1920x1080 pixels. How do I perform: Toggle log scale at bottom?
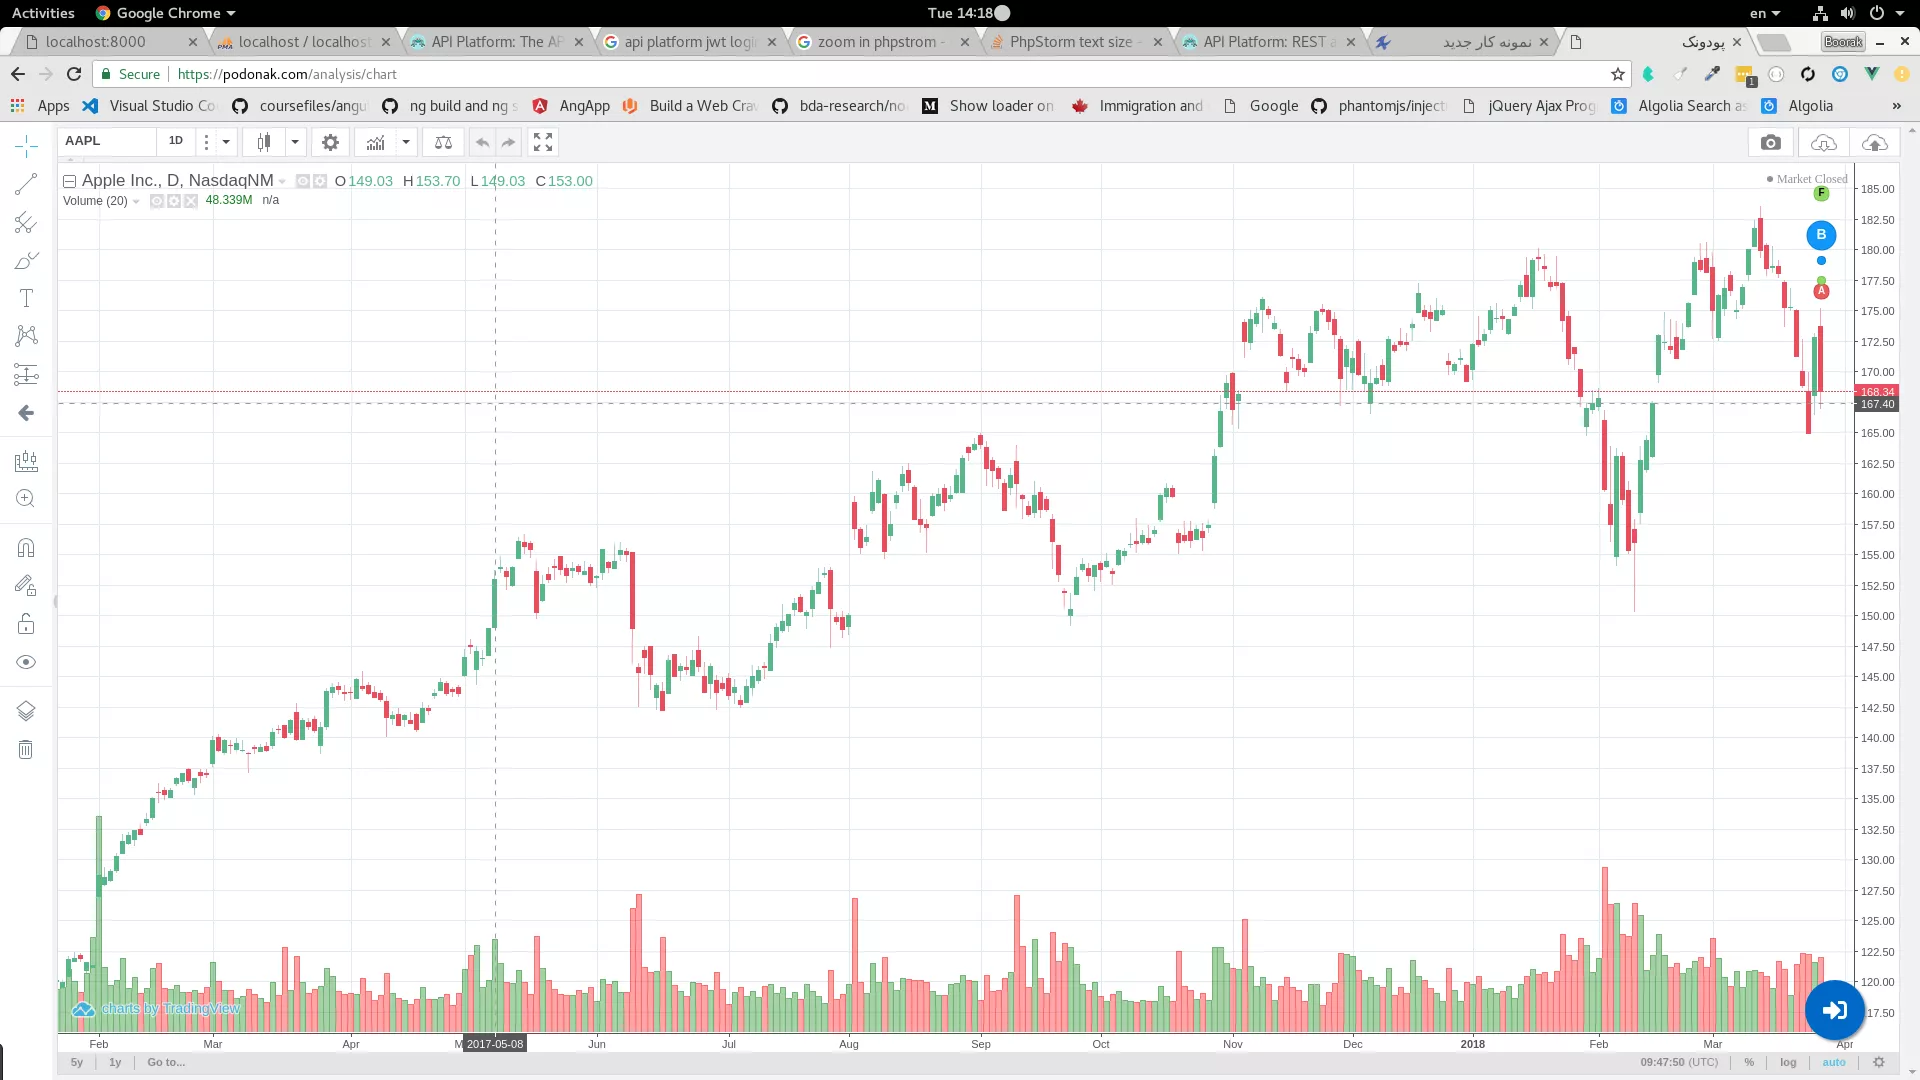tap(1788, 1062)
